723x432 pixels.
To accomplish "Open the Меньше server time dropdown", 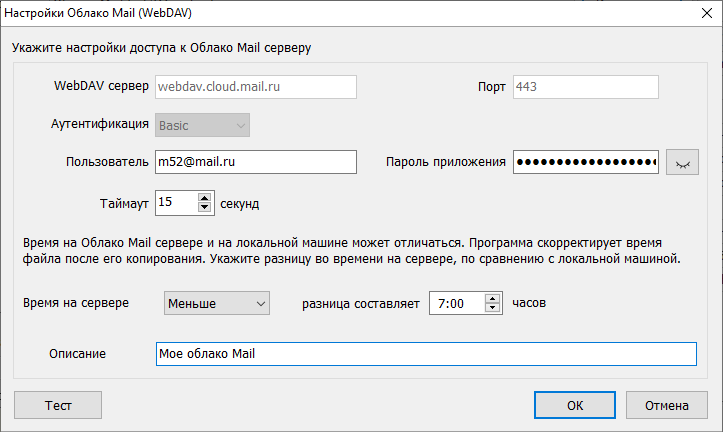I will click(x=216, y=303).
